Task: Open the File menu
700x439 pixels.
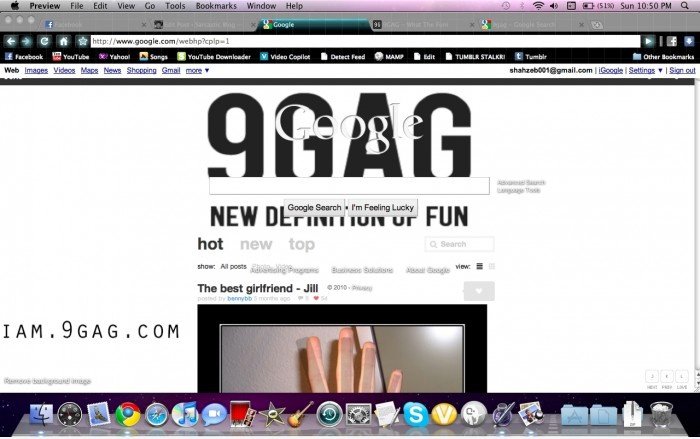Action: point(77,6)
